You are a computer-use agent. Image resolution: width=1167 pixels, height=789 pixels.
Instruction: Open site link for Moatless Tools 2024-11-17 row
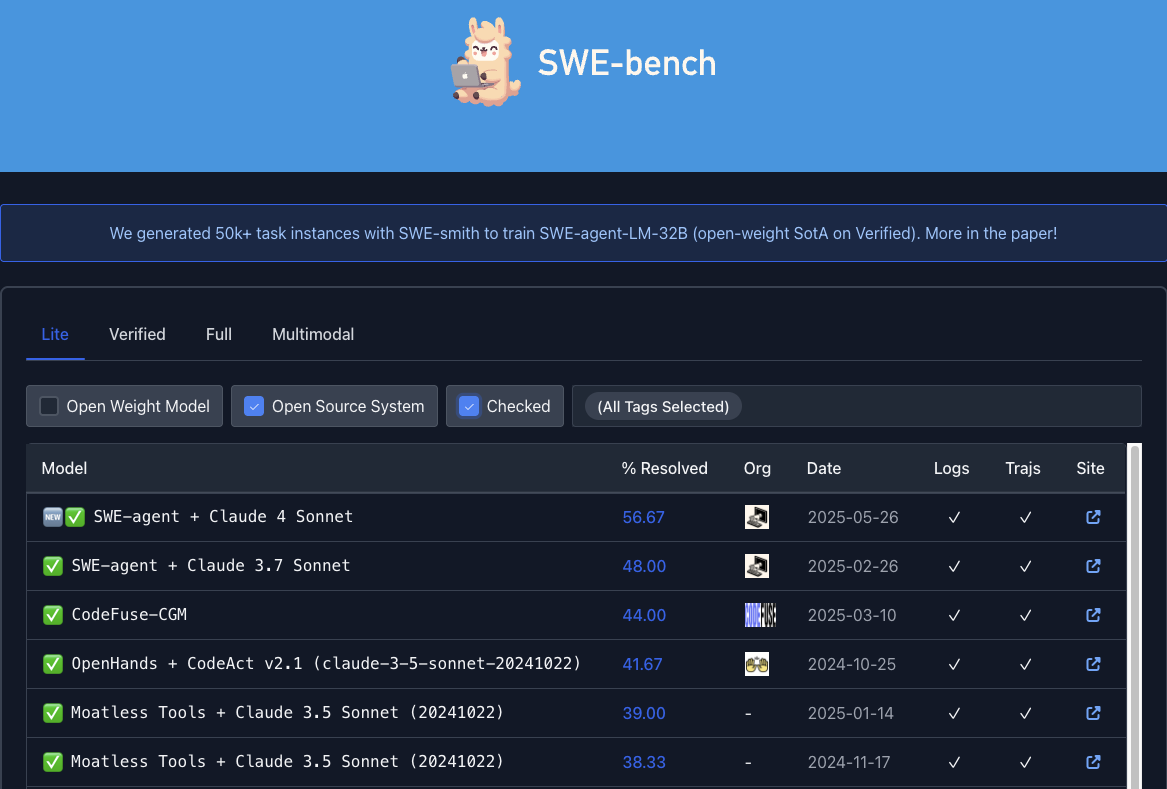tap(1093, 762)
